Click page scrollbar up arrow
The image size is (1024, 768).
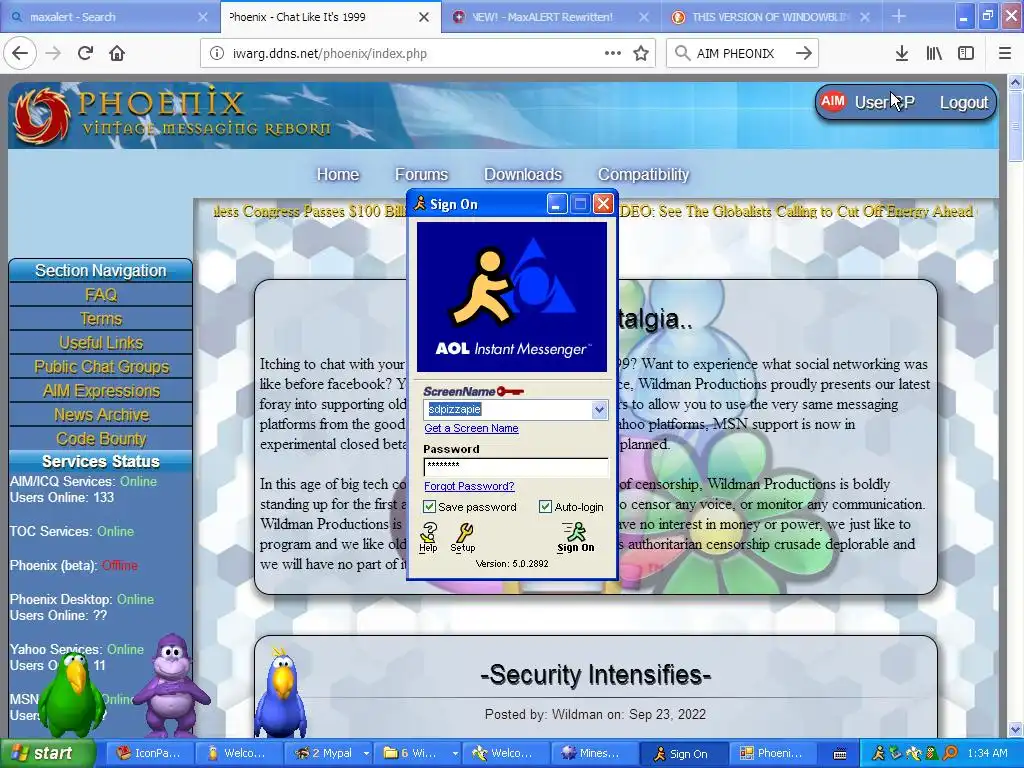(1016, 82)
